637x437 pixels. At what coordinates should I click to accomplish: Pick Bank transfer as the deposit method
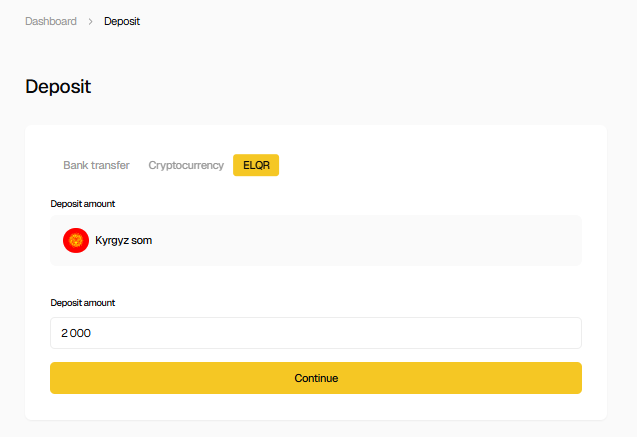96,165
